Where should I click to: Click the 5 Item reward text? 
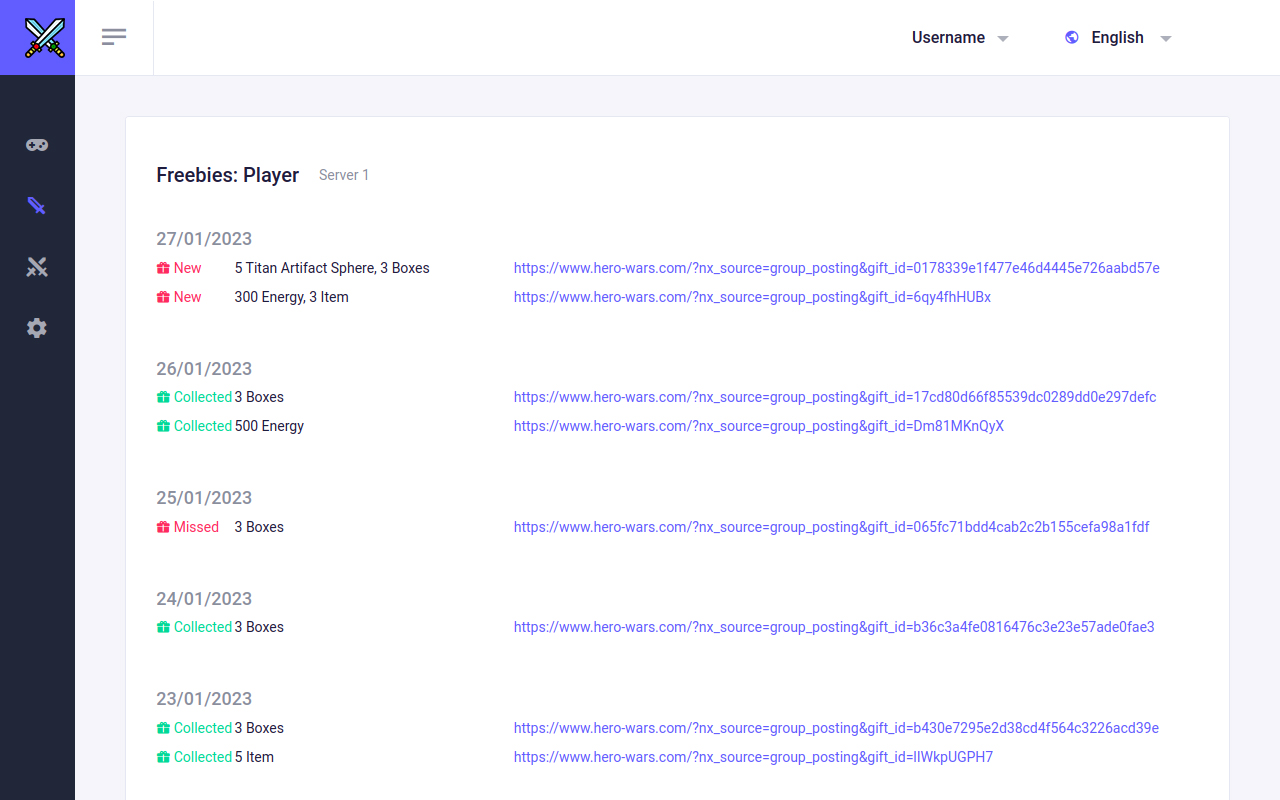[x=254, y=757]
